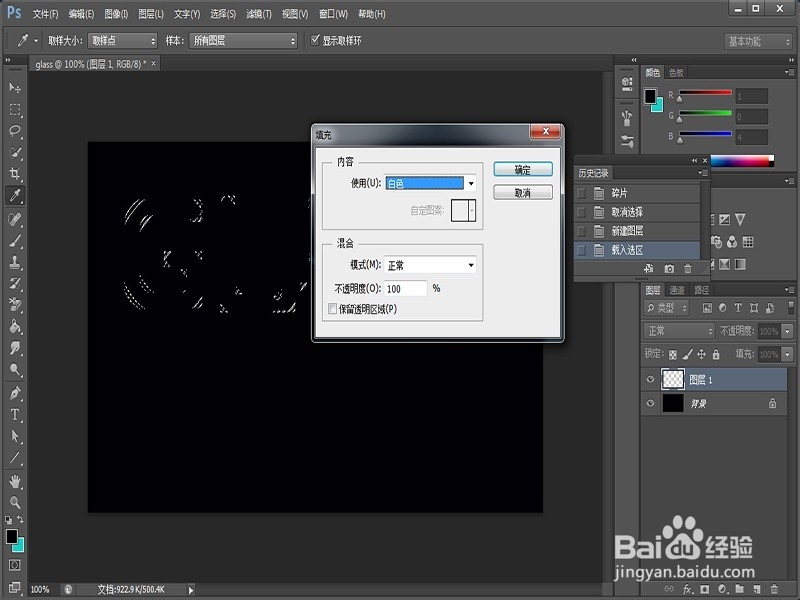The width and height of the screenshot is (800, 600).
Task: Toggle history brush source box for 载入选区
Action: [x=581, y=250]
